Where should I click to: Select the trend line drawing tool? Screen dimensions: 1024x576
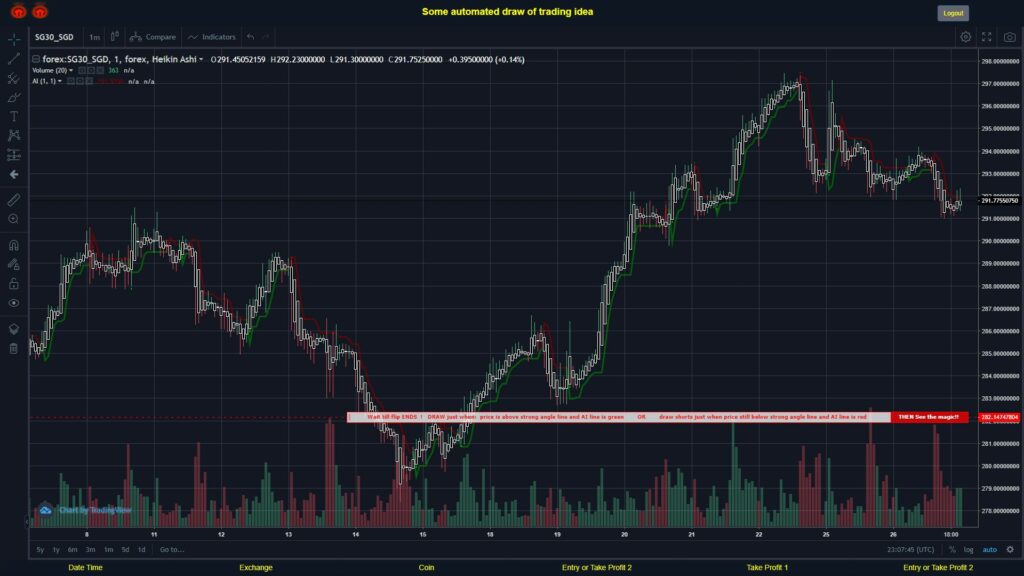coord(14,59)
